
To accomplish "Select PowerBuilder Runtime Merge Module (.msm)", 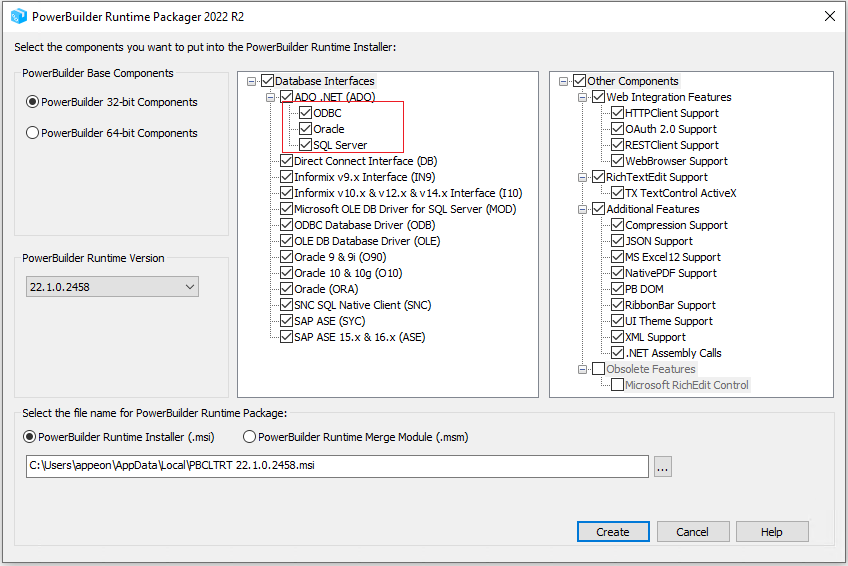I will [249, 437].
